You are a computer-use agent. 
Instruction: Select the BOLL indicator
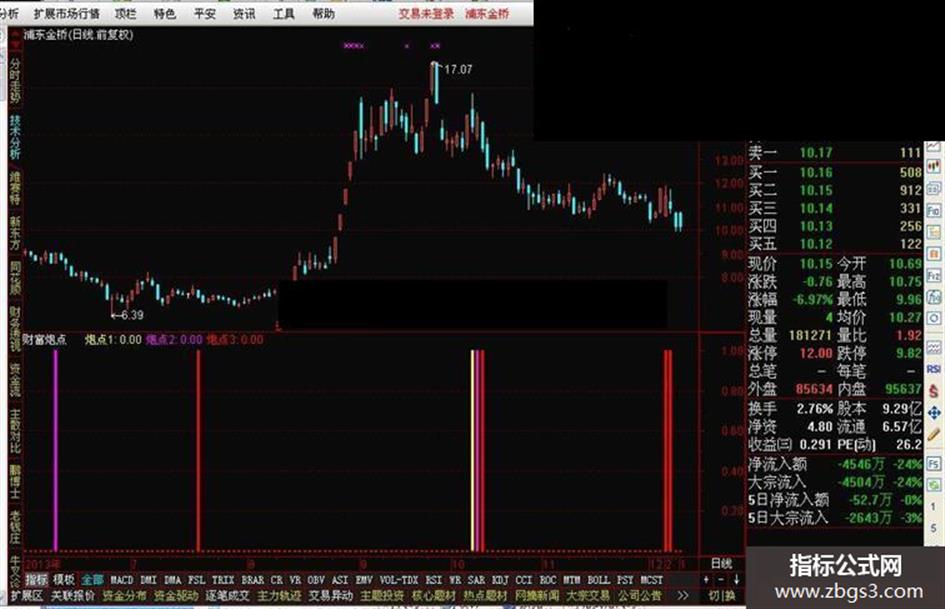coord(598,579)
